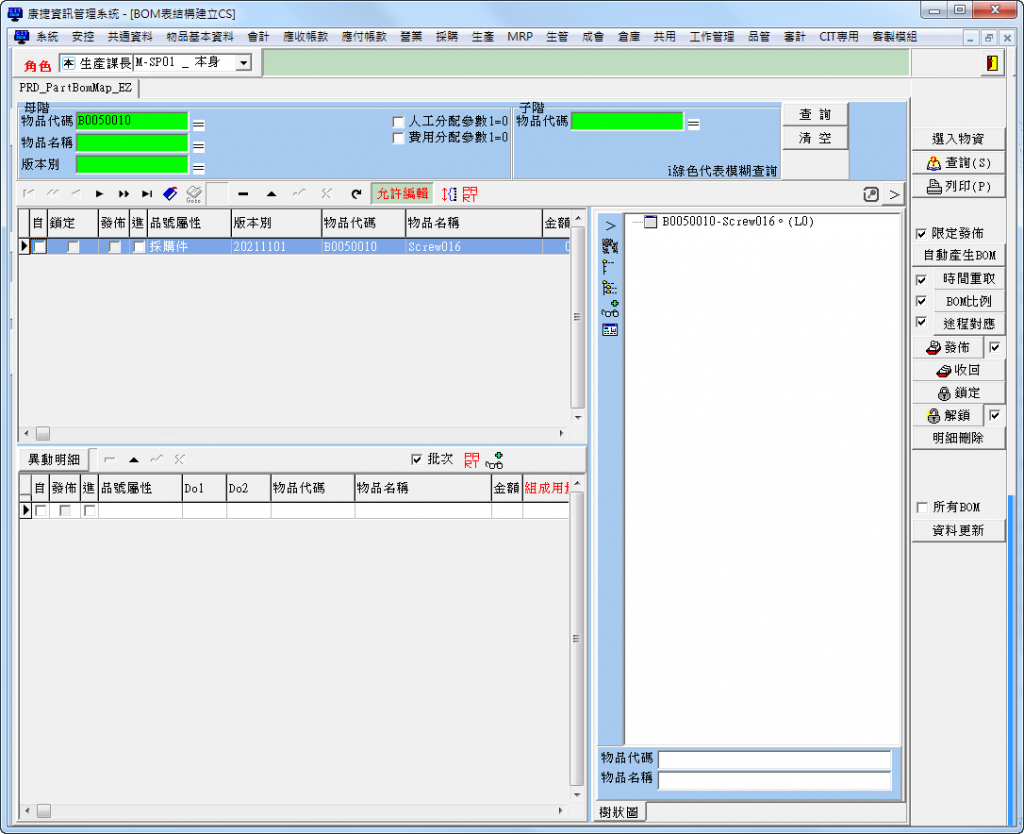Open the 生產 menu

(x=482, y=36)
